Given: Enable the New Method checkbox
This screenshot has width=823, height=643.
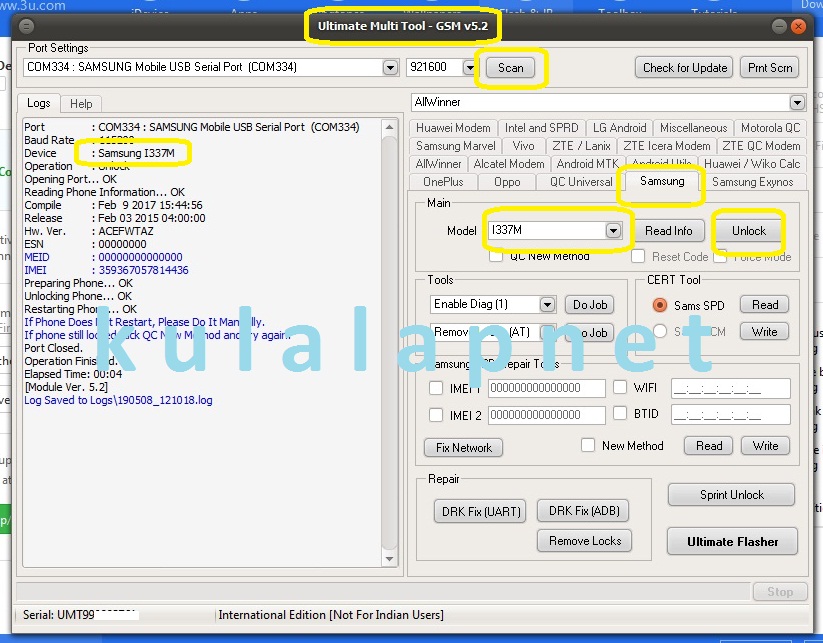Looking at the screenshot, I should [x=588, y=446].
